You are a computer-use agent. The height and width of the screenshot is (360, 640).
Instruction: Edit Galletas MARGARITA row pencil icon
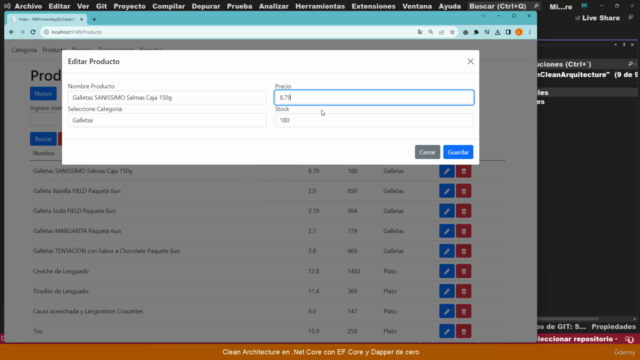[447, 231]
